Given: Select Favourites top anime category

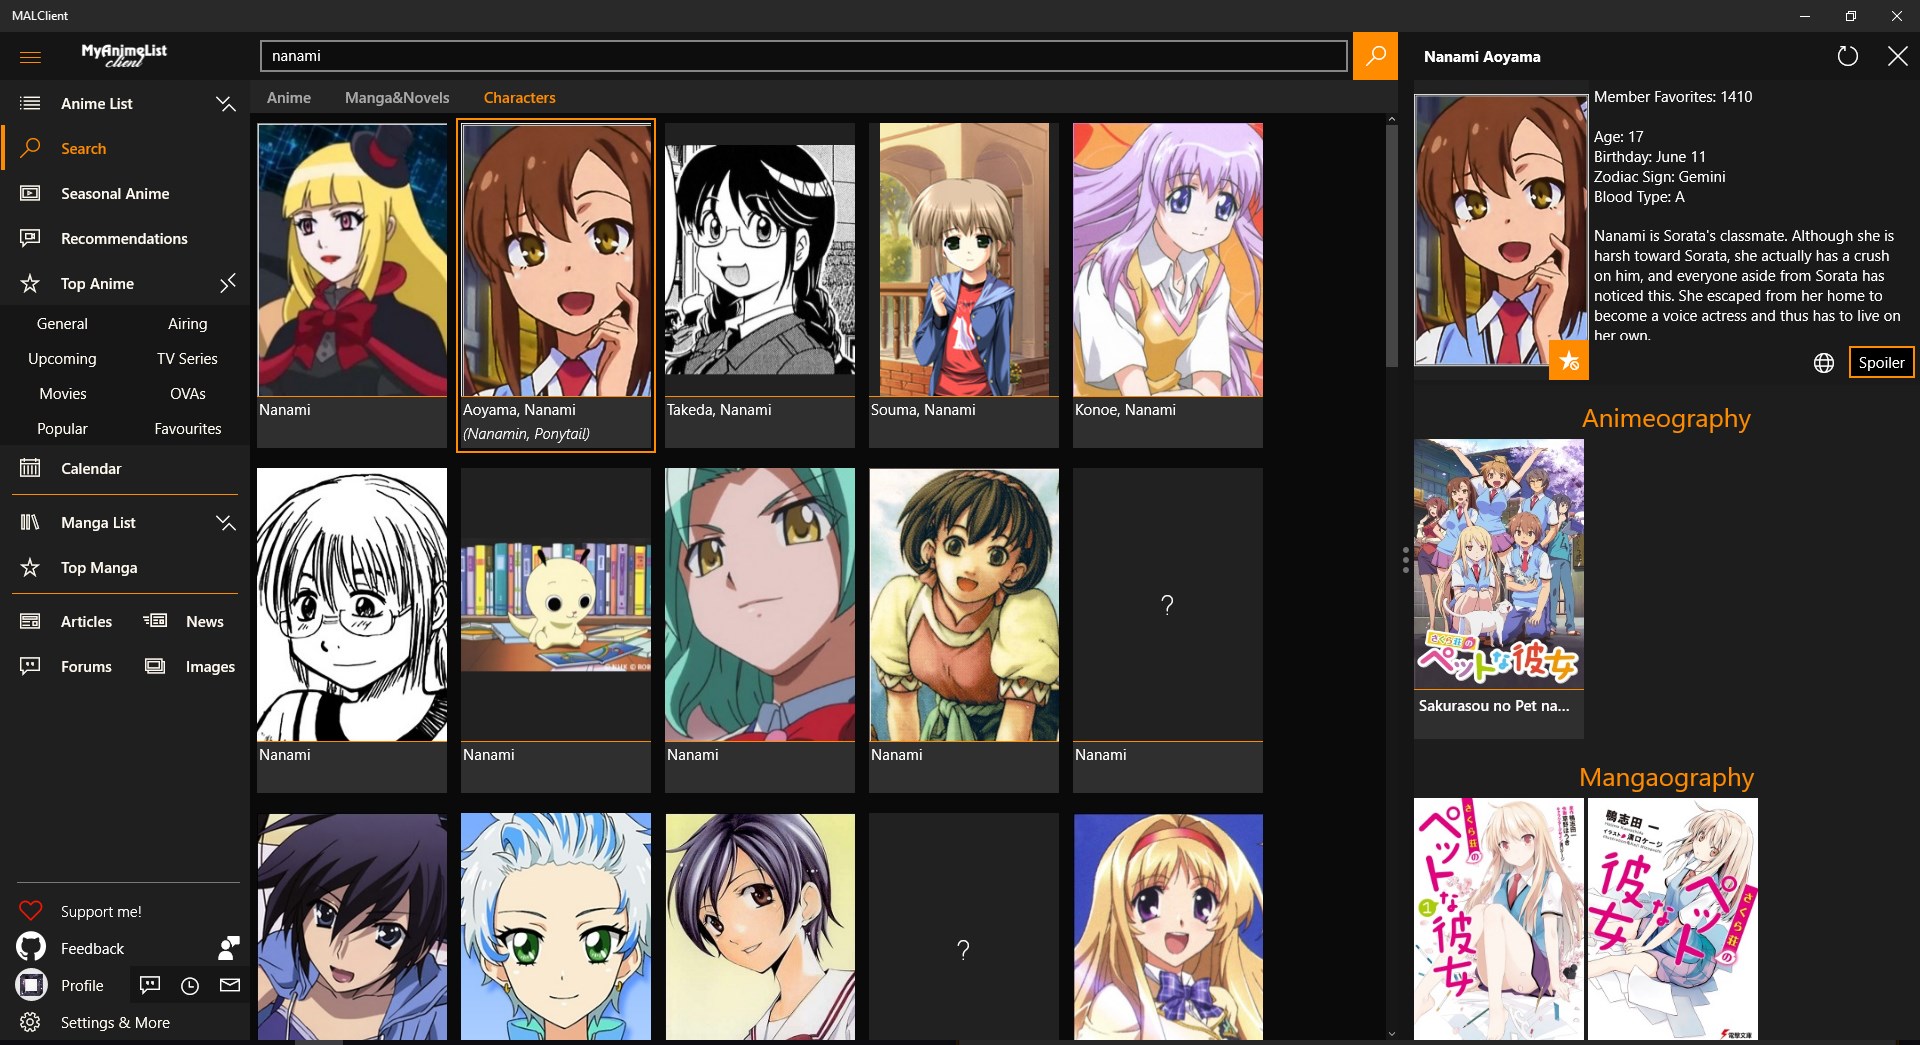Looking at the screenshot, I should tap(188, 429).
